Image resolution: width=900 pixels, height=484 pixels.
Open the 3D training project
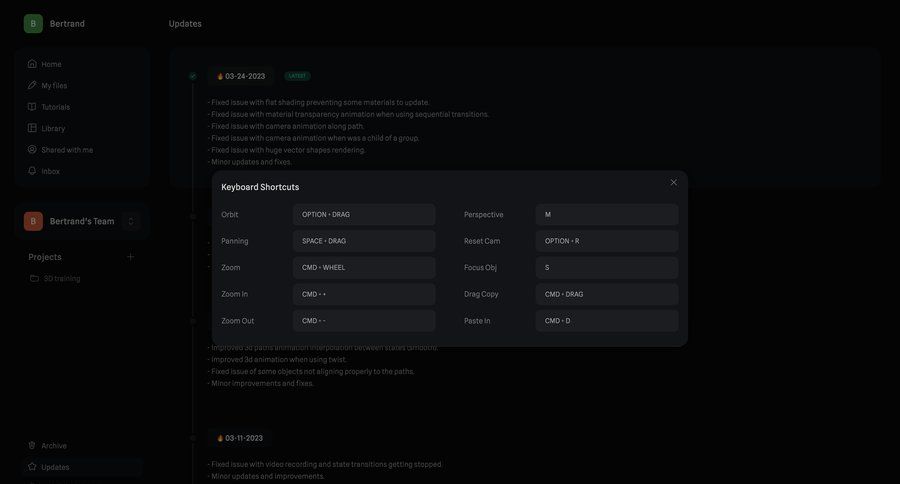click(62, 278)
